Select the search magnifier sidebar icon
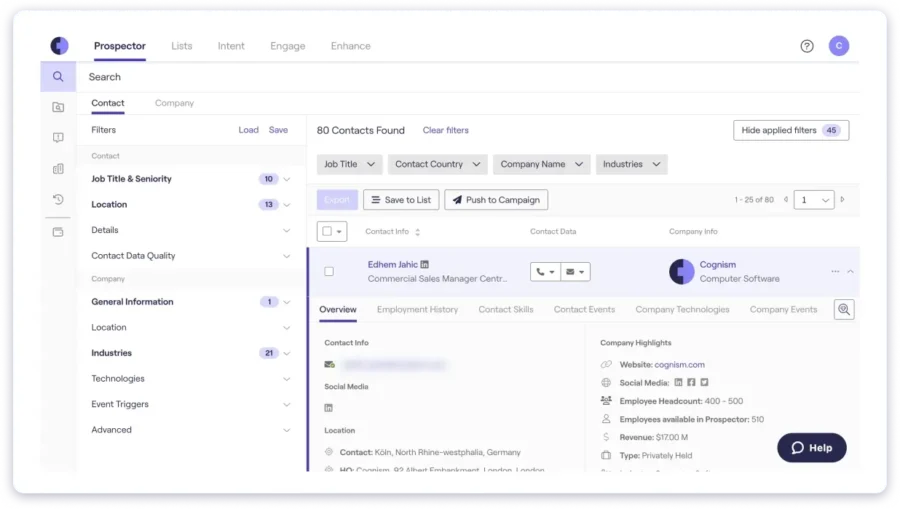900x509 pixels. pyautogui.click(x=58, y=76)
